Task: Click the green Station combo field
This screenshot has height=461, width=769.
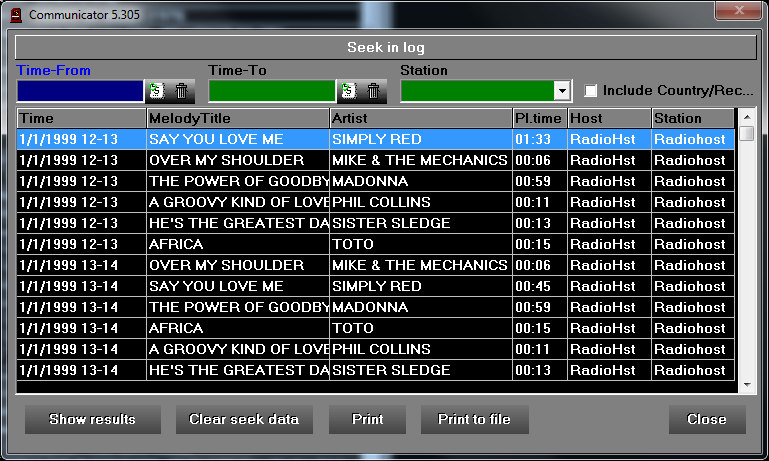Action: (478, 91)
